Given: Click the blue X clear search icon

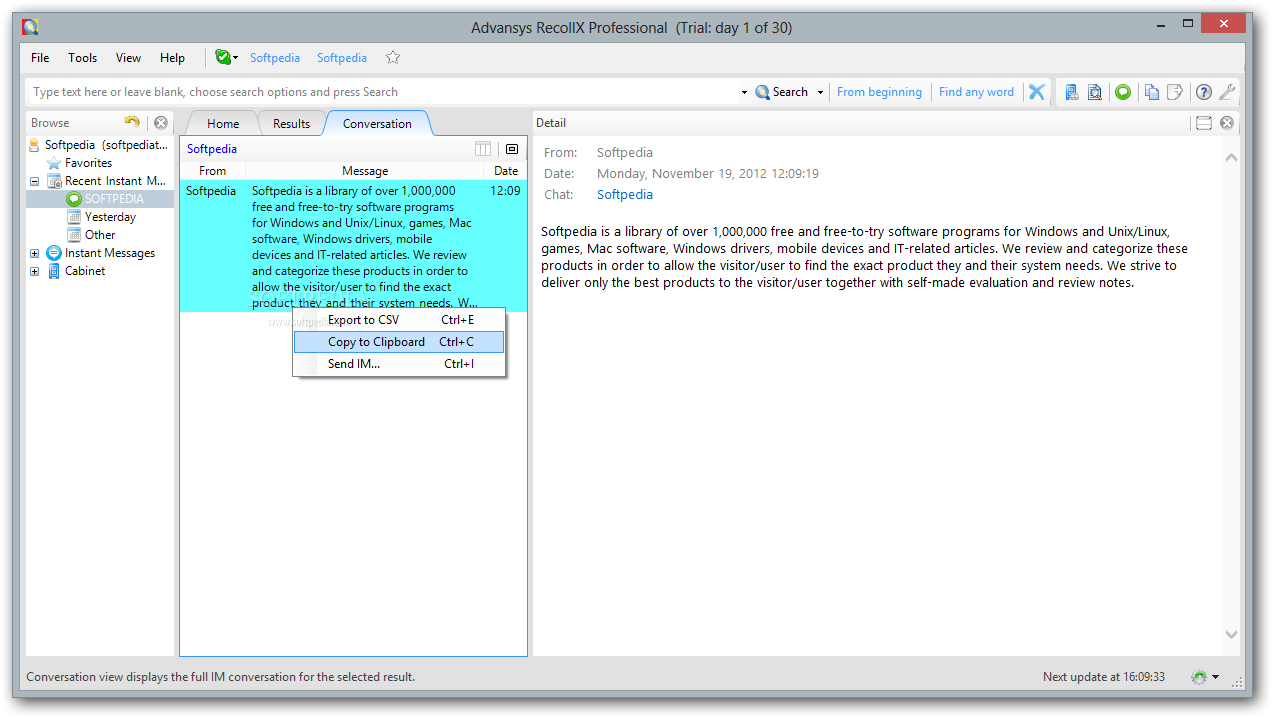Looking at the screenshot, I should pos(1037,92).
